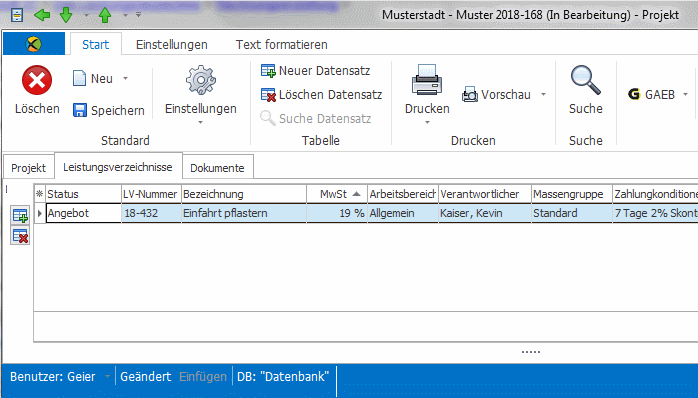Expand the Neu dropdown arrow
Screen dimensions: 698x398
point(126,78)
